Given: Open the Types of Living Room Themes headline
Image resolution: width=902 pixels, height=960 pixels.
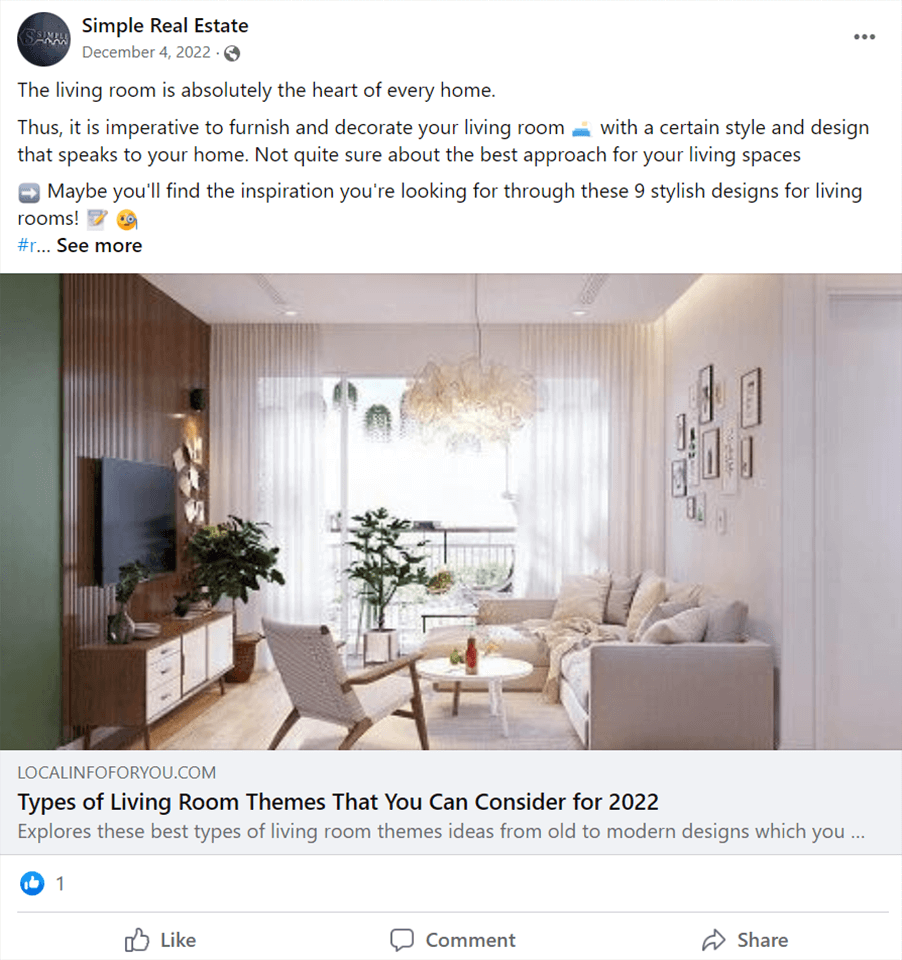Looking at the screenshot, I should [x=338, y=801].
